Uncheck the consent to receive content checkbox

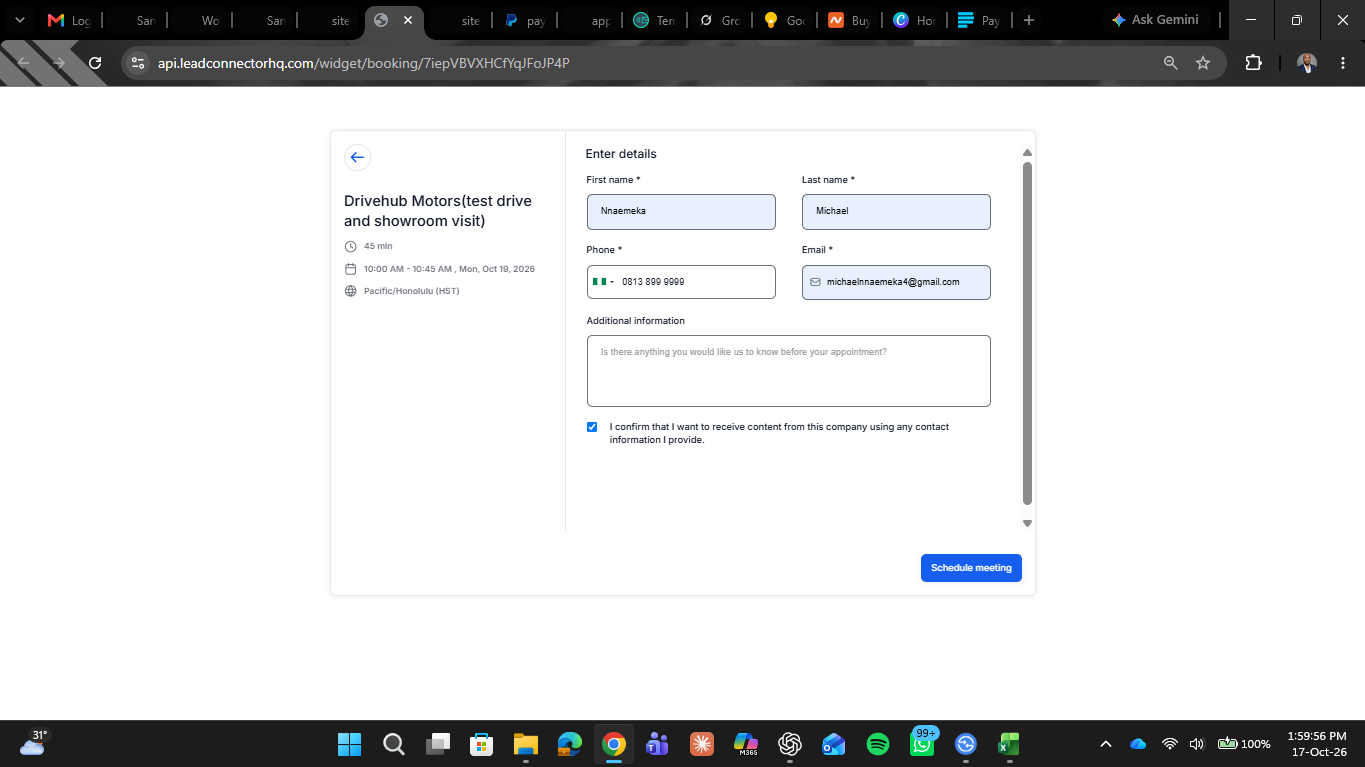[592, 427]
